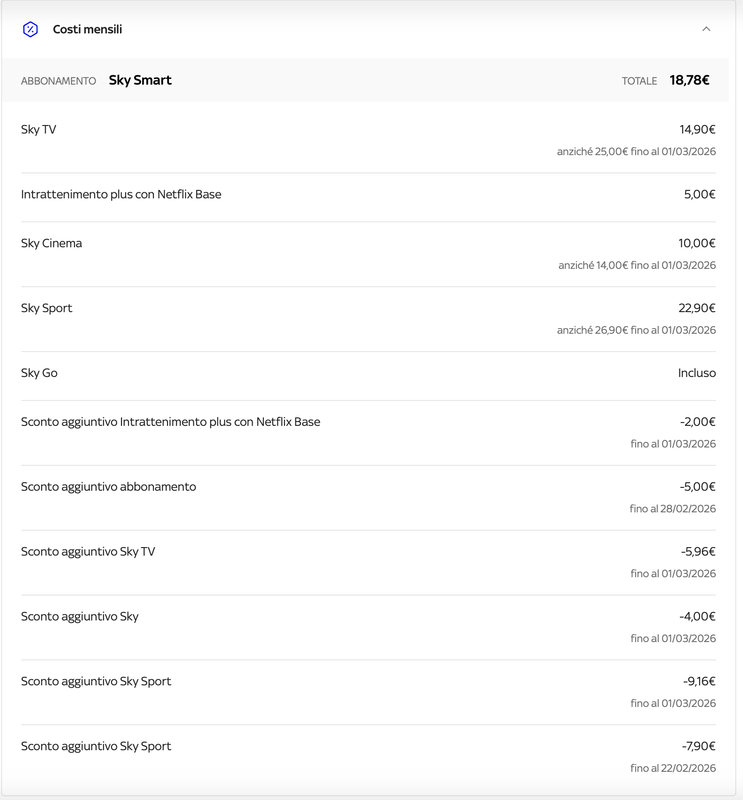Select the Sky Smart subscription name
Screen dimensions: 743x800
point(140,80)
